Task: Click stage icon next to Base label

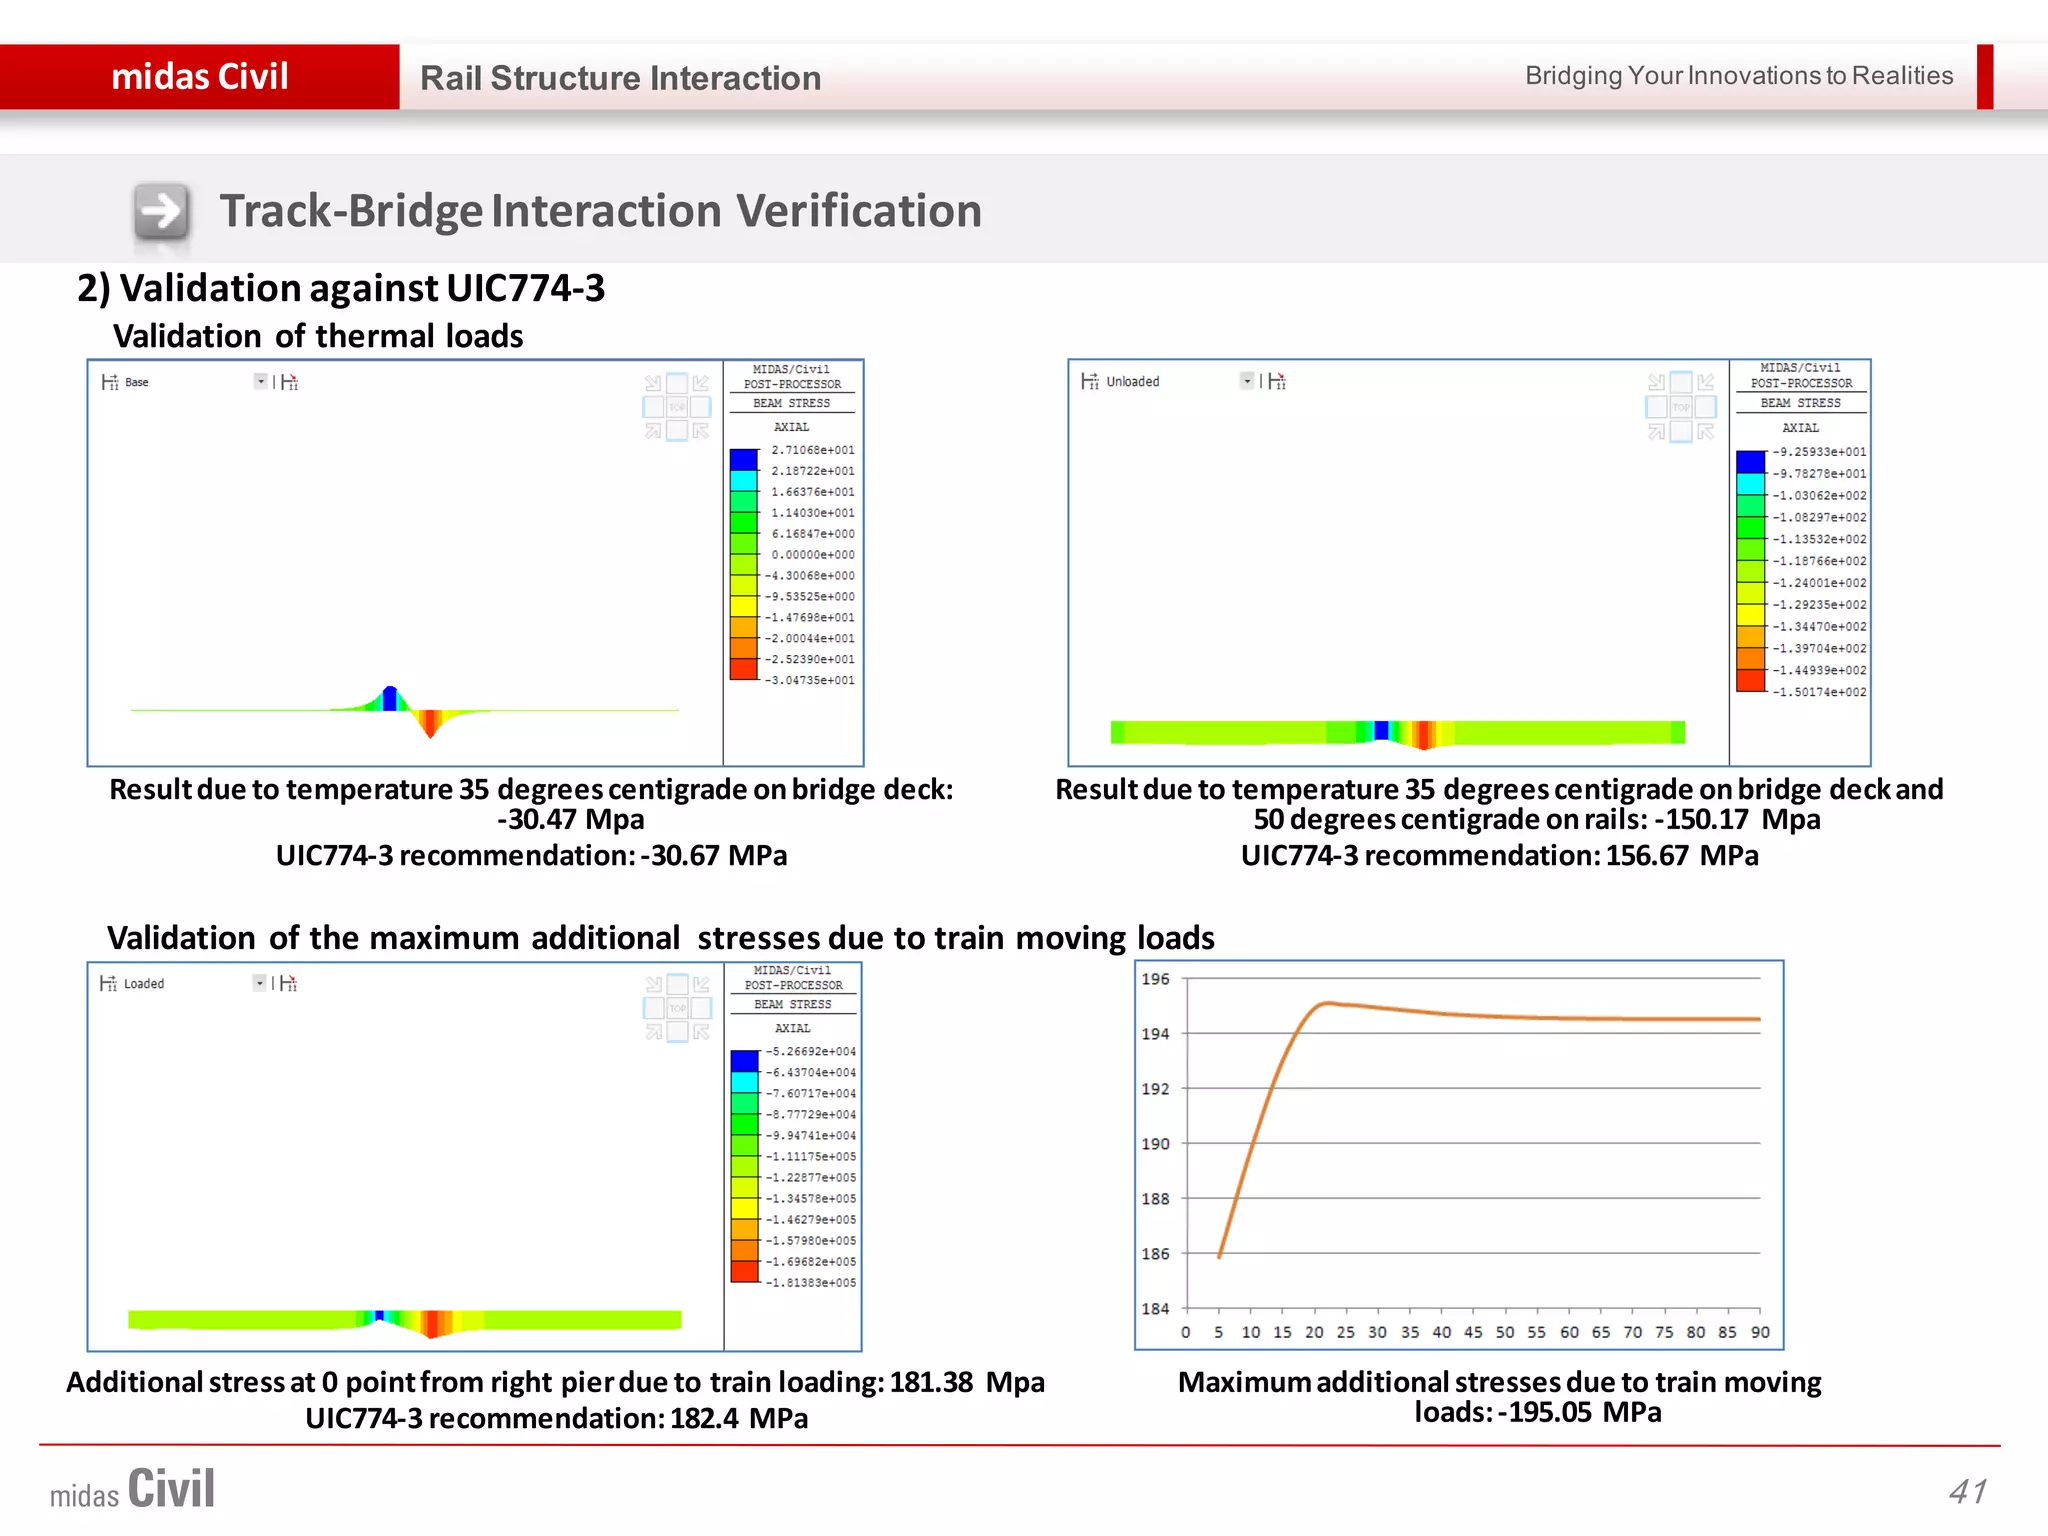Action: pyautogui.click(x=110, y=382)
